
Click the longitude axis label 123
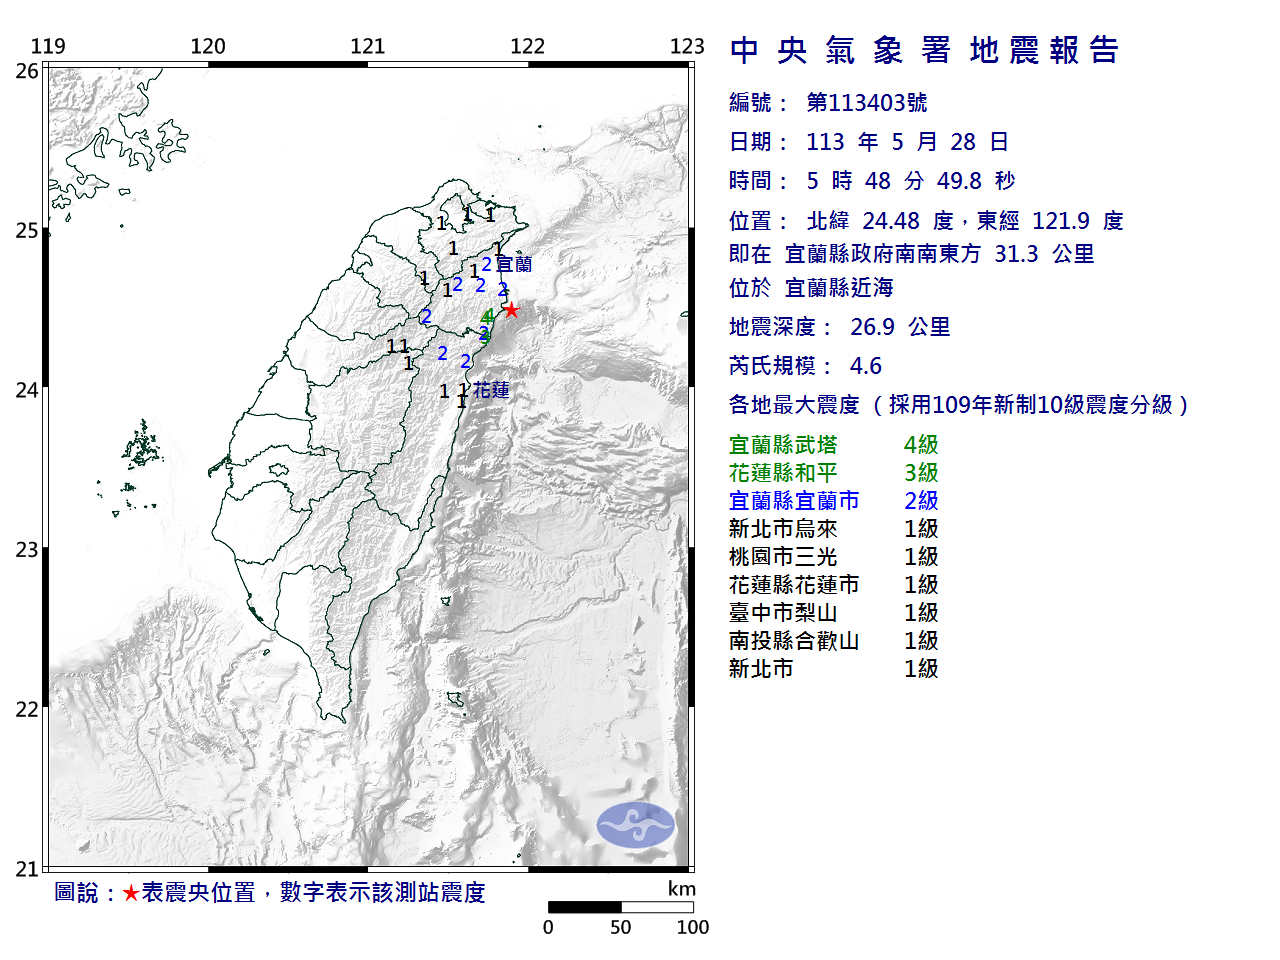pos(687,46)
